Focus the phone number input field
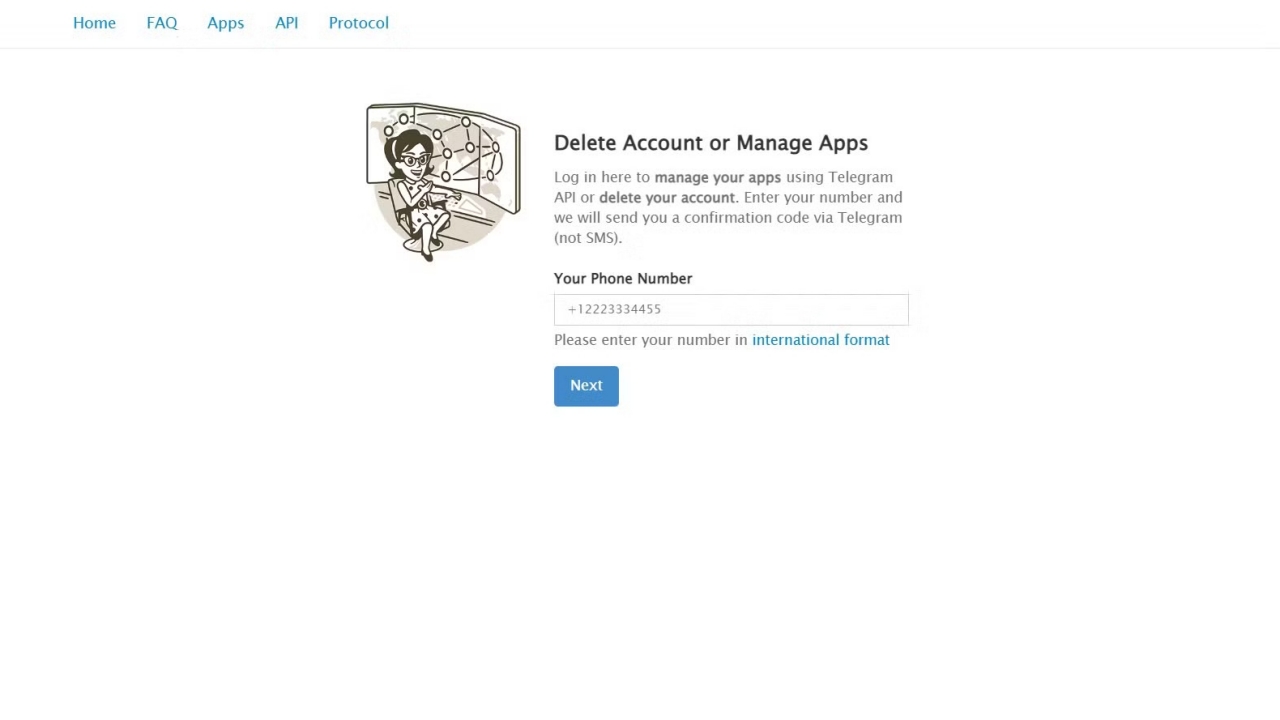This screenshot has width=1280, height=720. coord(731,309)
